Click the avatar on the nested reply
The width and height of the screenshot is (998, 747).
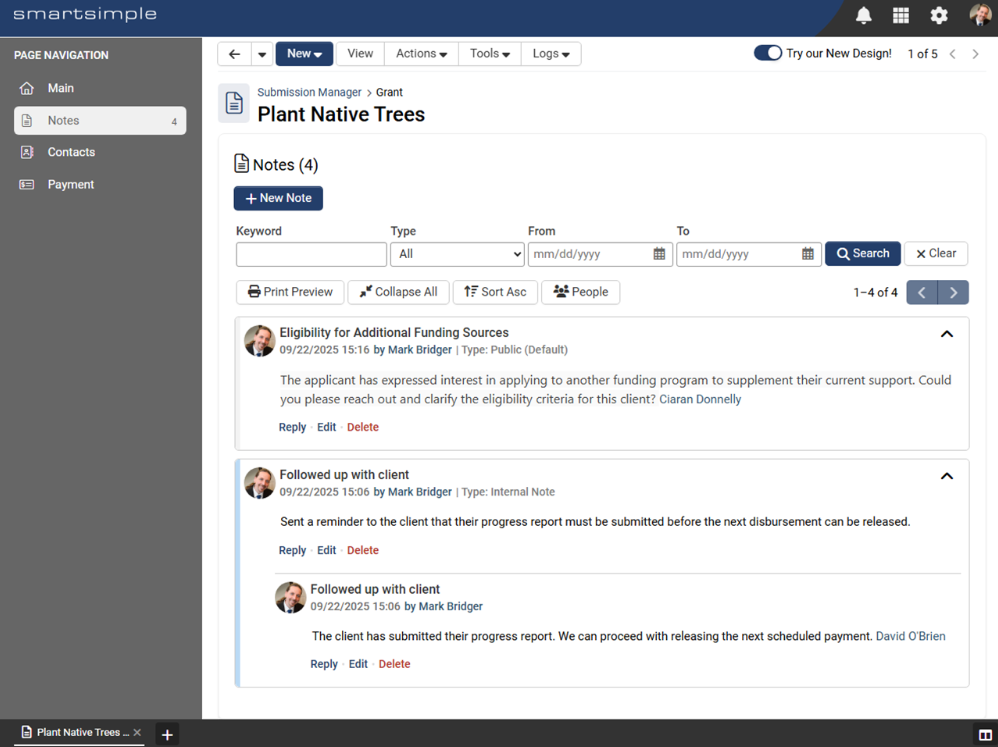click(x=290, y=597)
